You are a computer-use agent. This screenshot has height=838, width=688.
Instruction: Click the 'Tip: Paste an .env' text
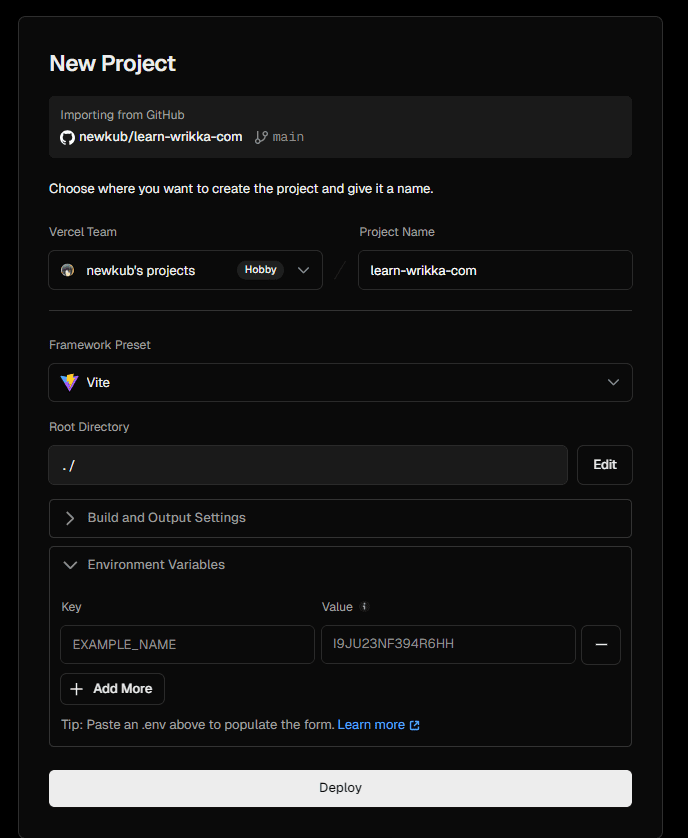198,725
